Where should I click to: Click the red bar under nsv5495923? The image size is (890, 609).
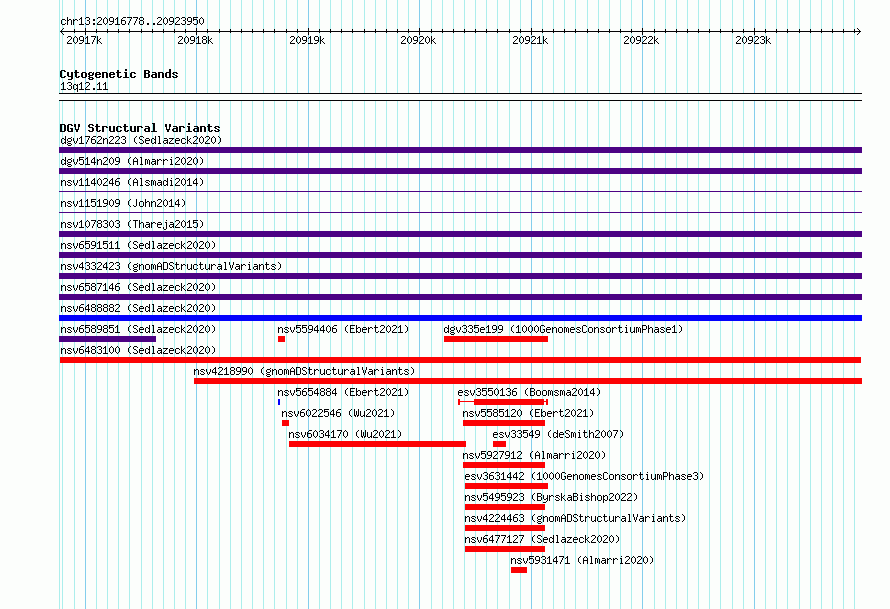click(x=505, y=507)
